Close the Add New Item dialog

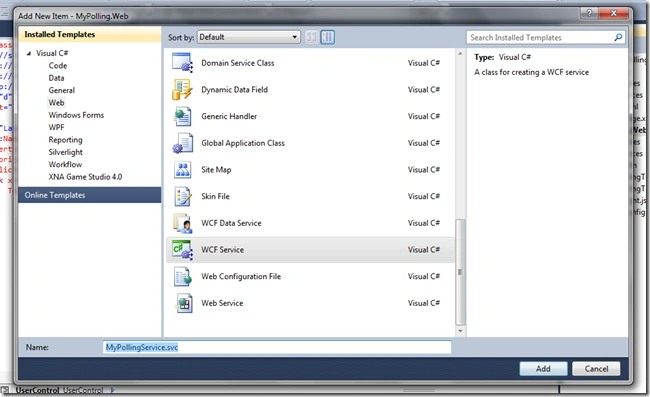click(614, 13)
